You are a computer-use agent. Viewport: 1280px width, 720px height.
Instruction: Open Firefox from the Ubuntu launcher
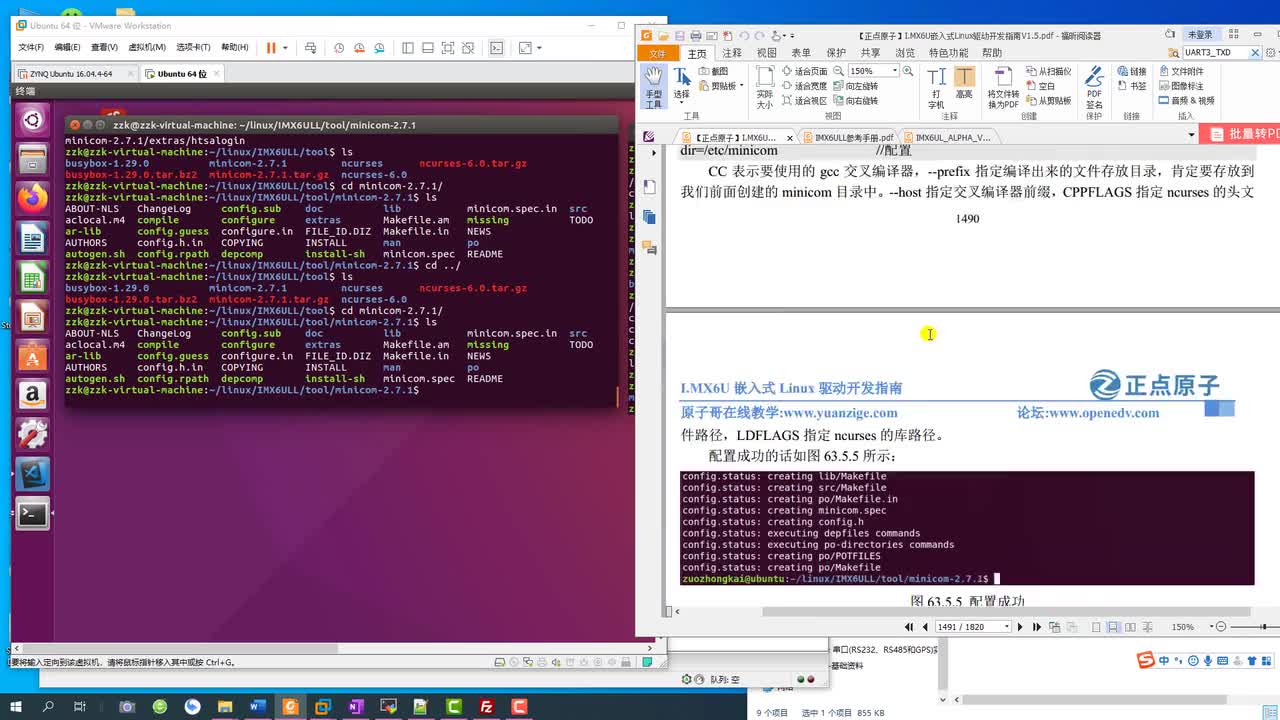click(x=32, y=197)
